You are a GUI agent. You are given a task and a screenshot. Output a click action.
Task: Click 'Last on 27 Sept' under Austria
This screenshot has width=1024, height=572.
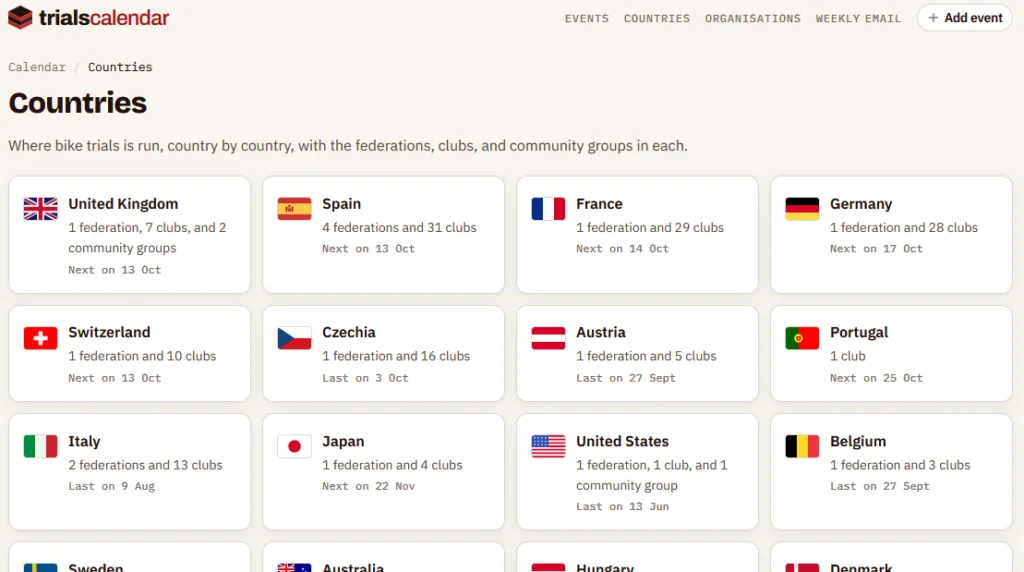click(x=626, y=378)
